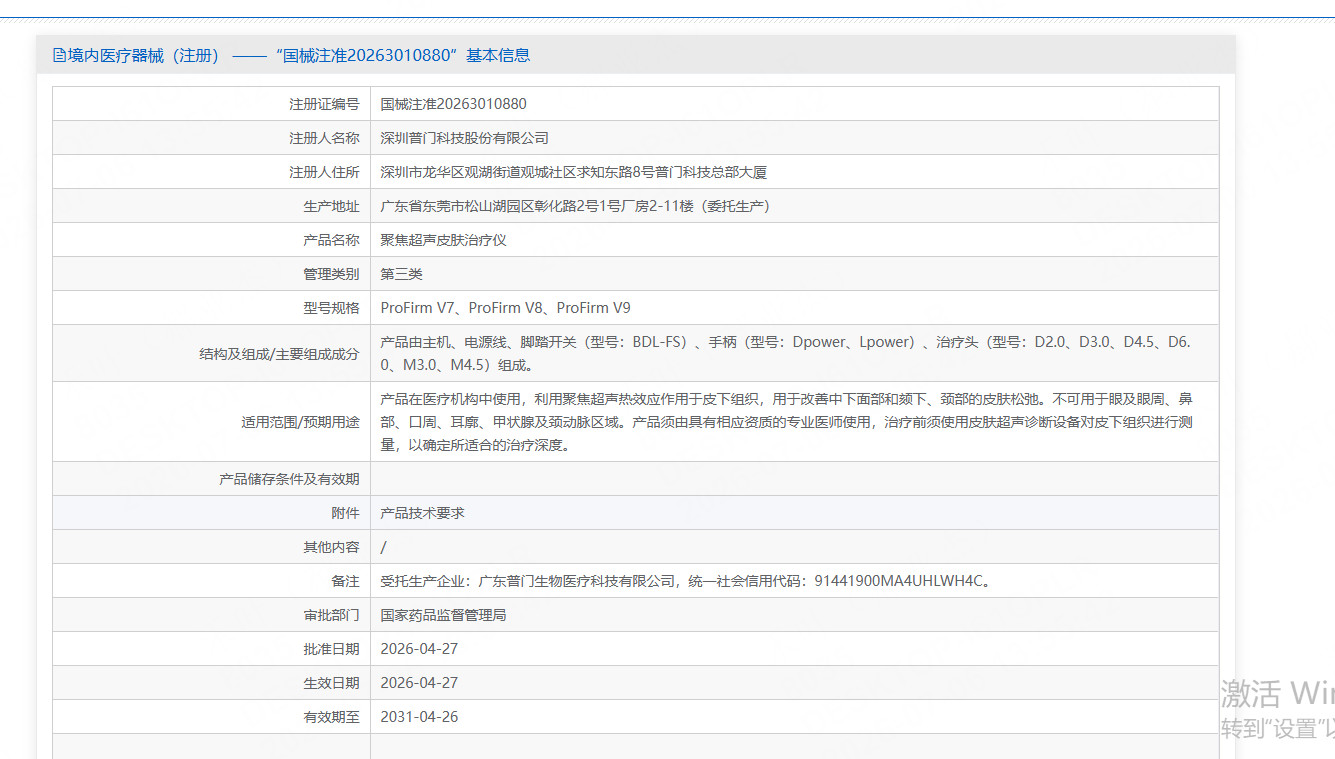Select the 广东省东莞市松山湖园区 production address
The height and width of the screenshot is (759, 1335).
575,206
